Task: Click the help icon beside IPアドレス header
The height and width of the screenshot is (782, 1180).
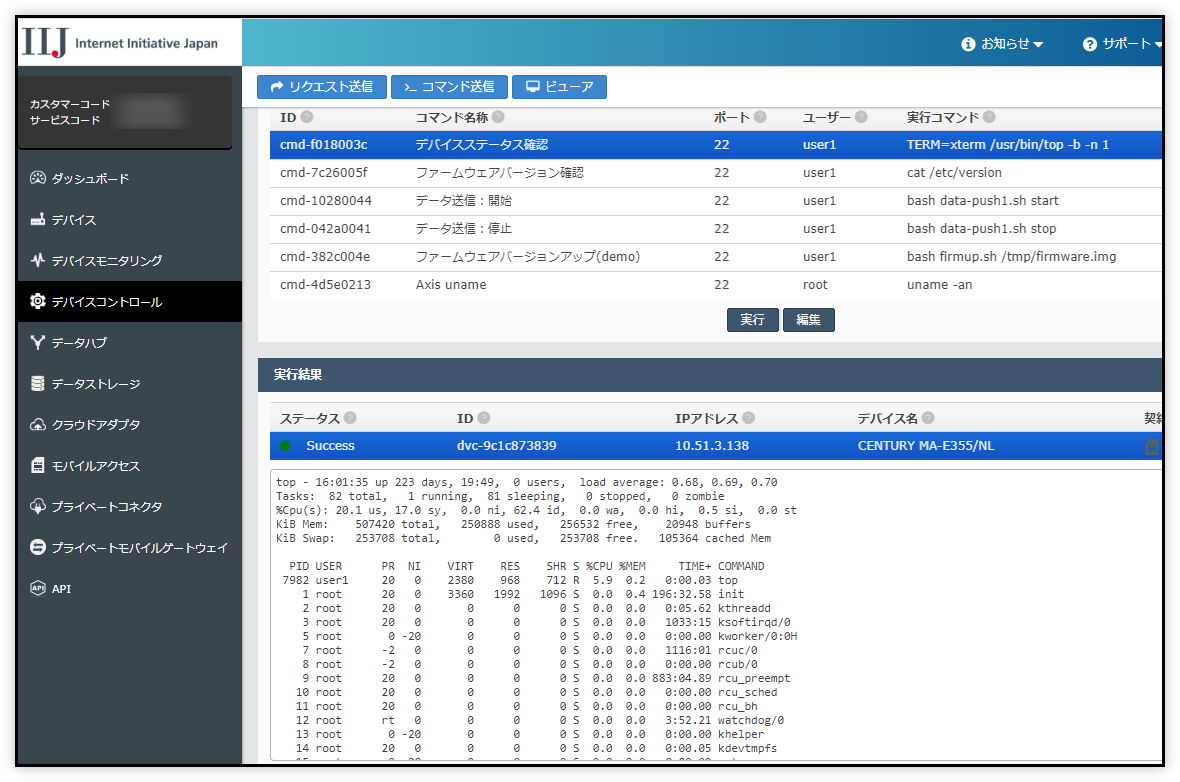Action: [x=748, y=418]
